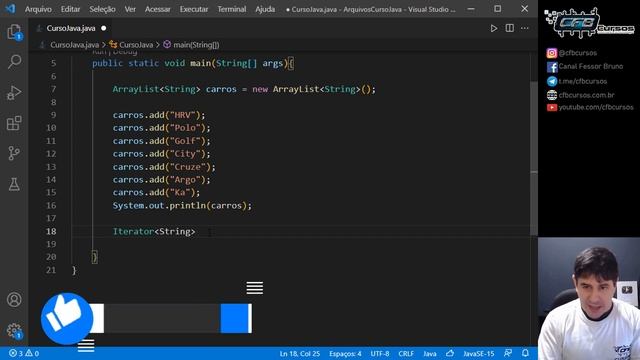Click the carros.add("Argo") line
The width and height of the screenshot is (640, 360).
[x=161, y=180]
